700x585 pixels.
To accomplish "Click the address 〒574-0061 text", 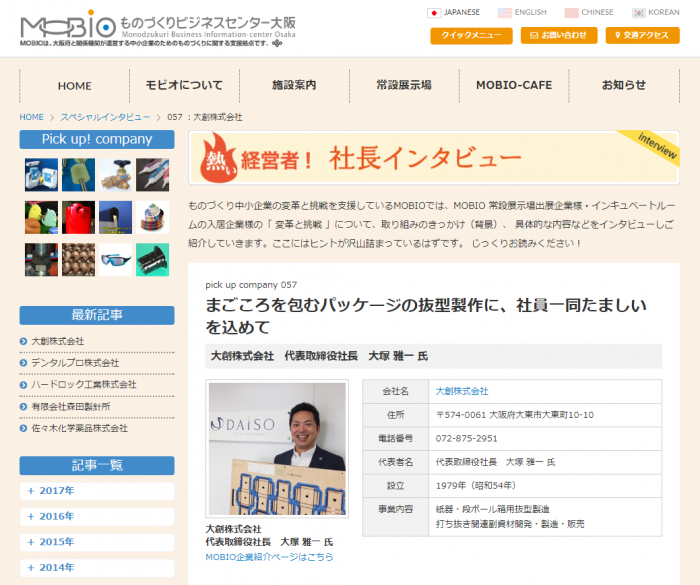I will coord(515,415).
